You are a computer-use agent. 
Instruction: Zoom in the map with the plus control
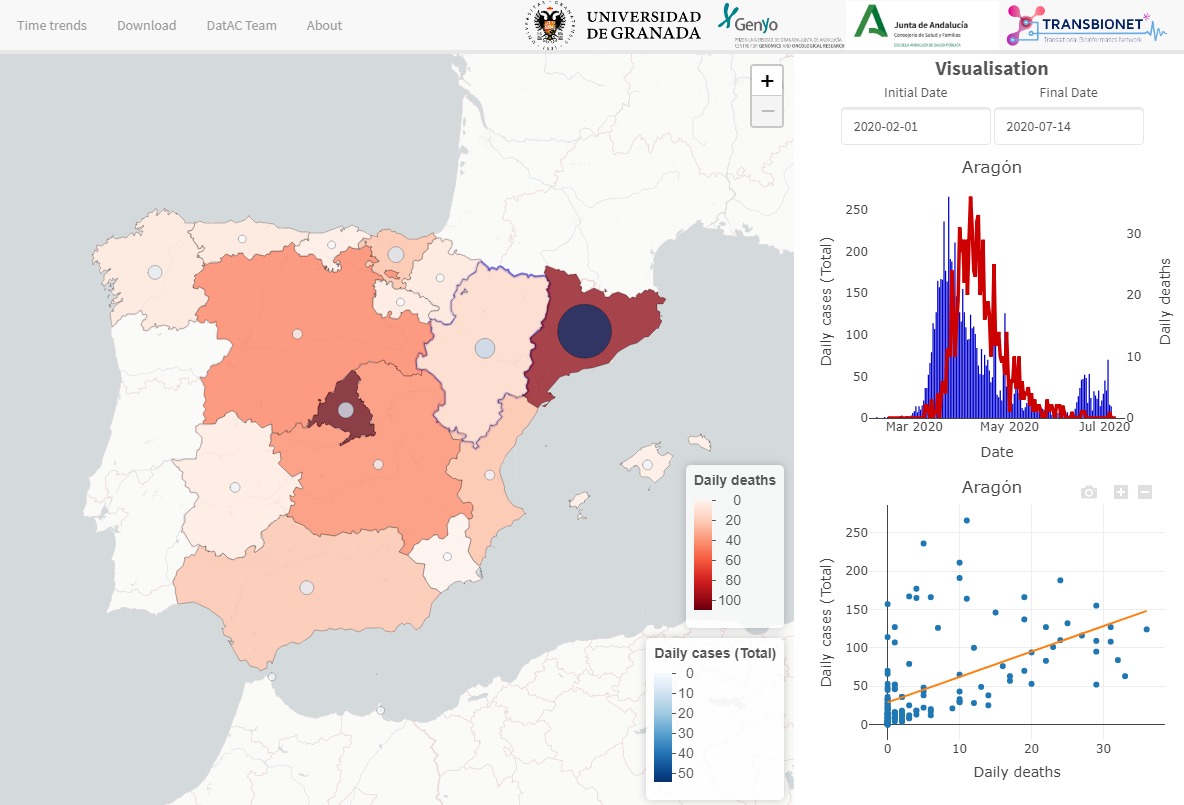point(766,80)
